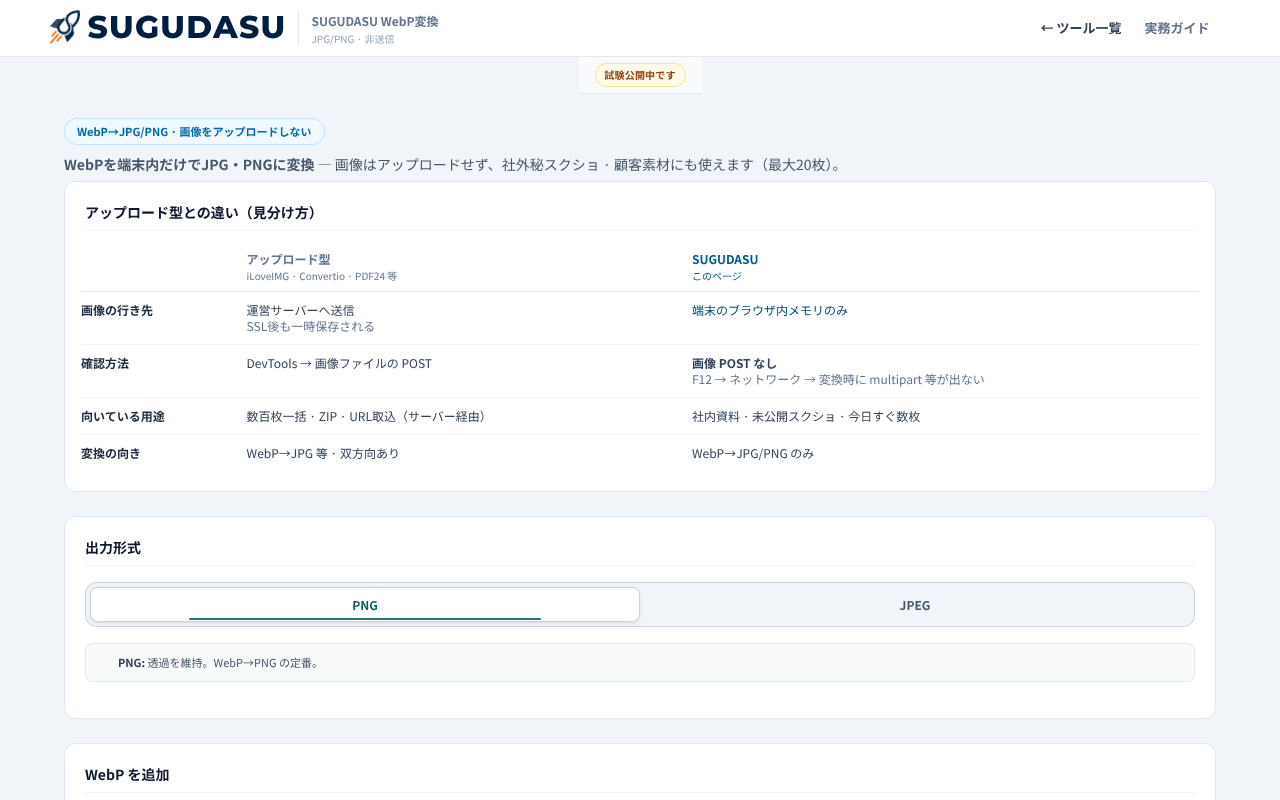Click the 運営サーバーへ送信 cell
The width and height of the screenshot is (1280, 800).
pos(300,310)
